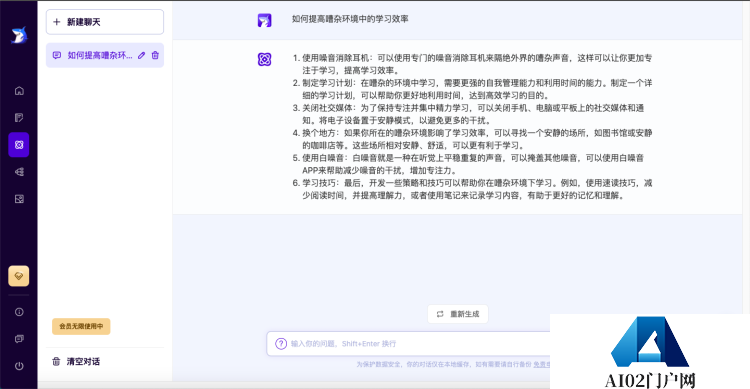Open the info icon in sidebar
The height and width of the screenshot is (389, 750).
pos(19,312)
